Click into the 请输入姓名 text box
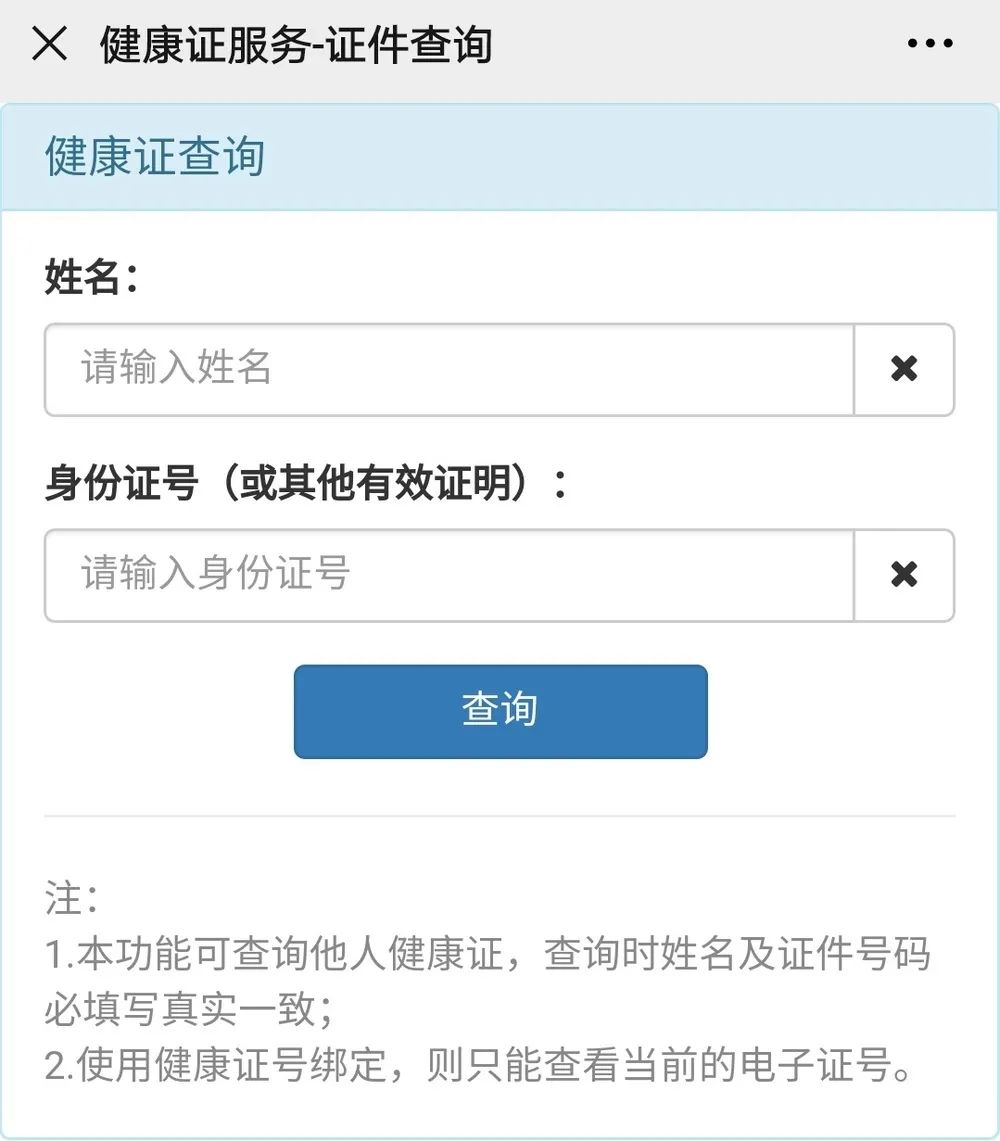Viewport: 1000px width, 1141px height. coord(448,369)
